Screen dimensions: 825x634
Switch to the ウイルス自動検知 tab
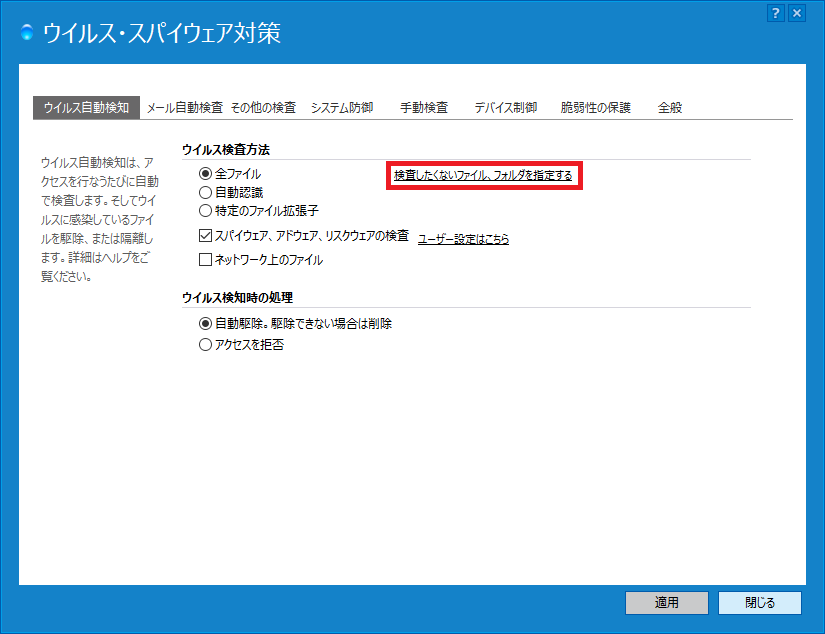tap(86, 108)
